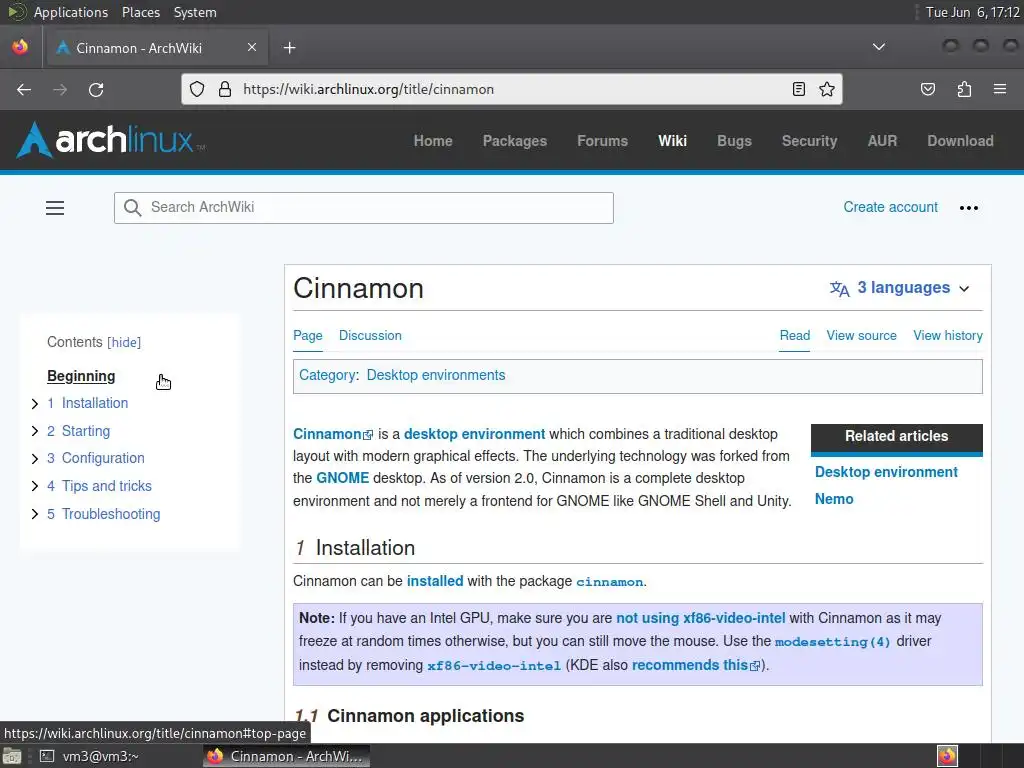
Task: Open the Firefox application menu icon
Action: pyautogui.click(x=1000, y=89)
